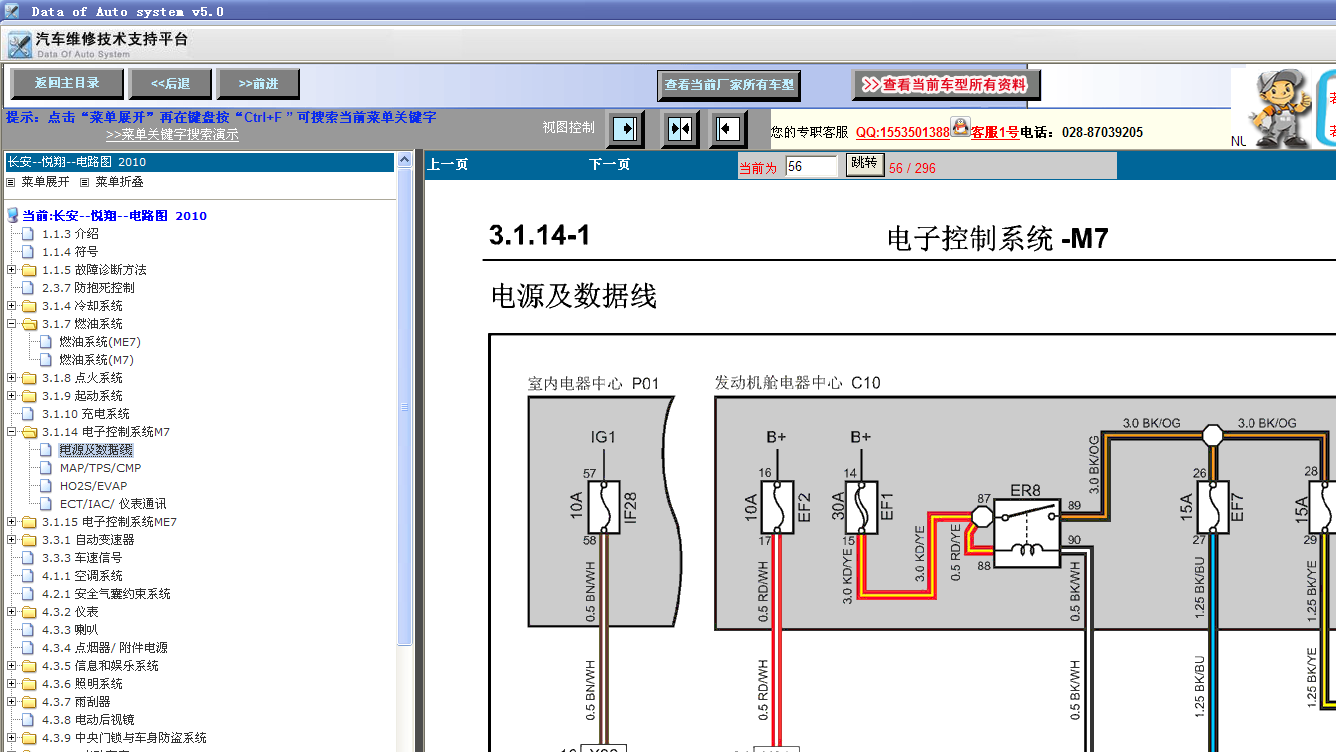Expand the 4.3.9 中央门锁与车身防盗系统 node
Viewport: 1336px width, 752px height.
click(11, 737)
